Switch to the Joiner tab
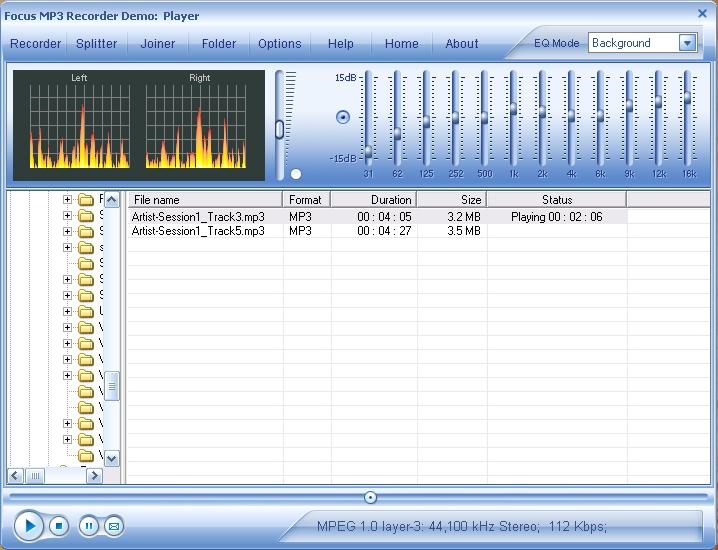This screenshot has width=718, height=550. (x=158, y=44)
